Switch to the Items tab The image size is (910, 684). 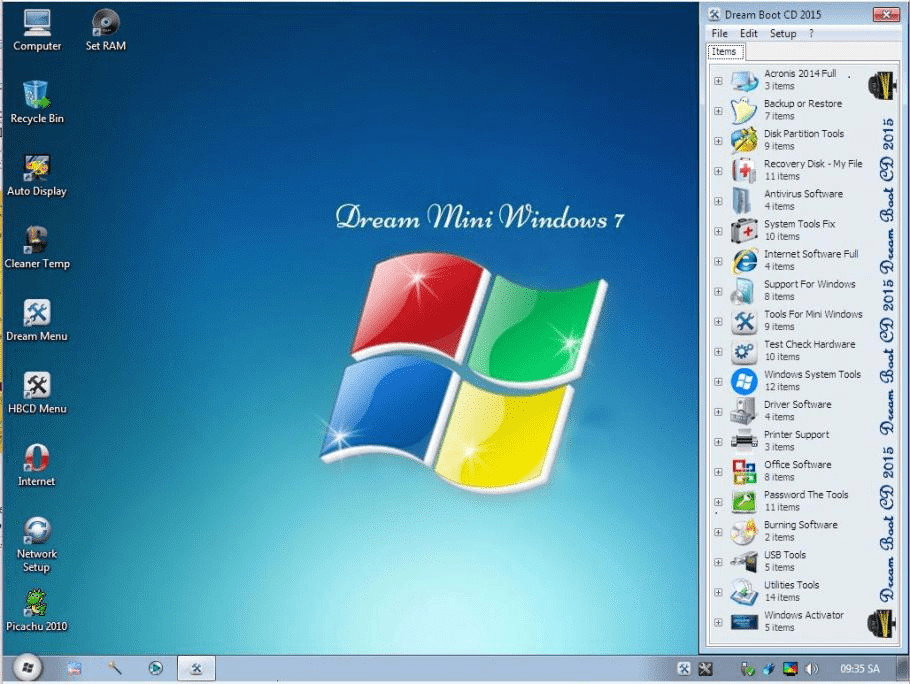(x=724, y=51)
